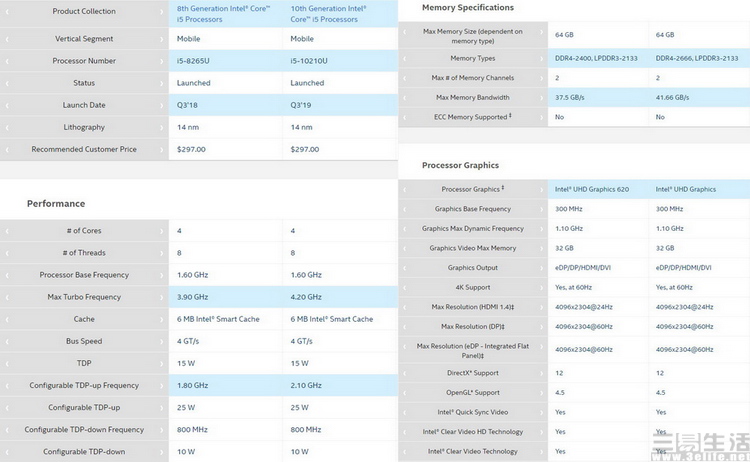Image resolution: width=750 pixels, height=462 pixels.
Task: Click the Graphics Max Dynamic Frequency label
Action: pos(473,229)
